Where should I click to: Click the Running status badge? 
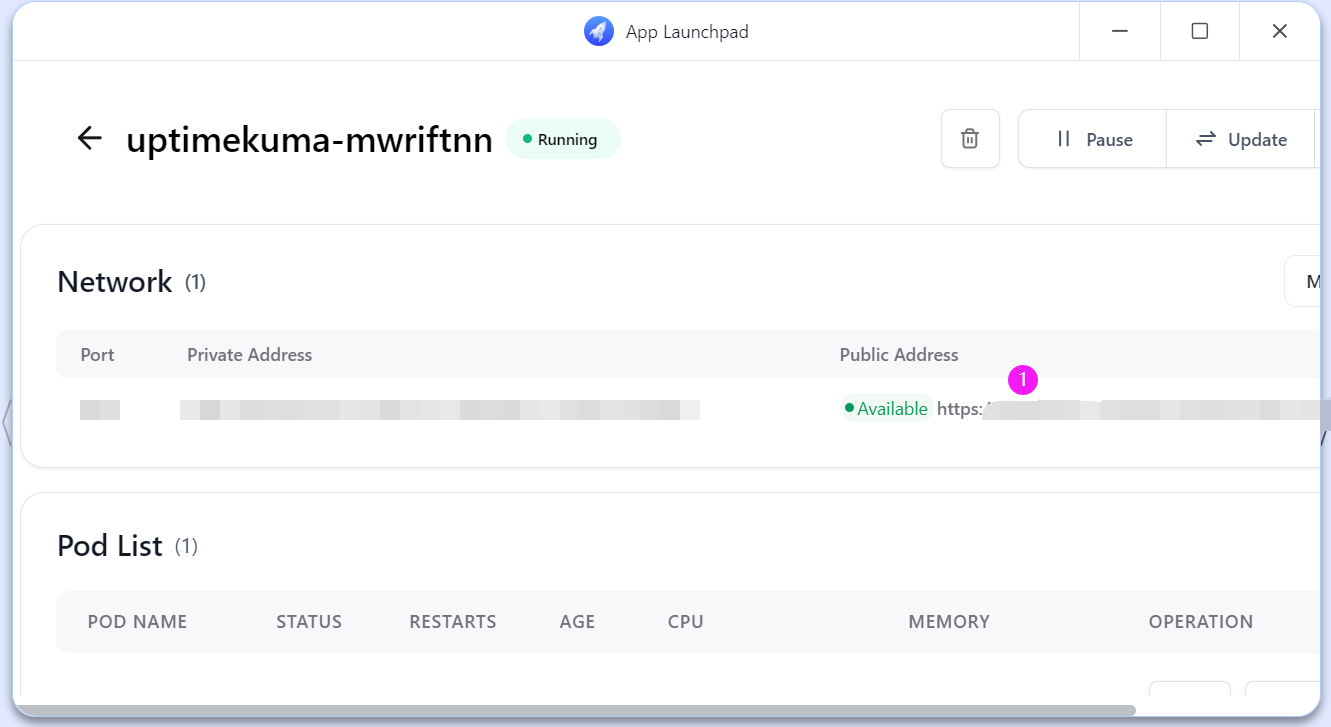[x=563, y=139]
